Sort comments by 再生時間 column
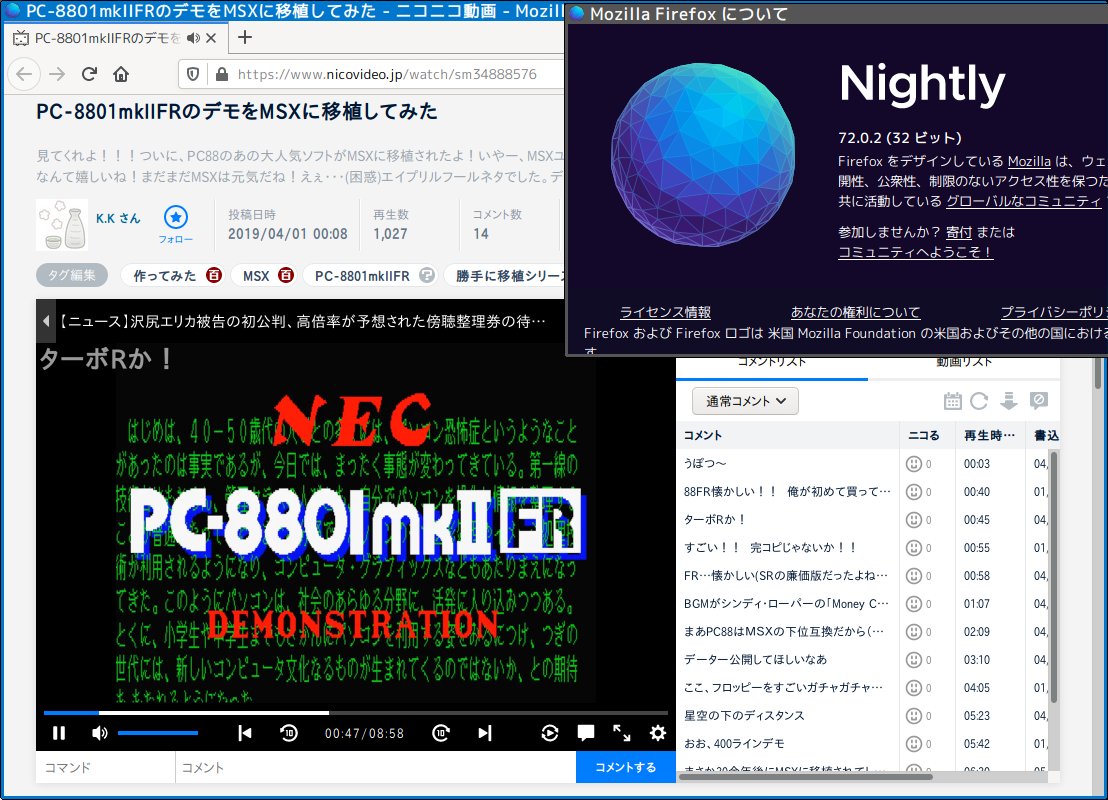1108x800 pixels. click(989, 435)
